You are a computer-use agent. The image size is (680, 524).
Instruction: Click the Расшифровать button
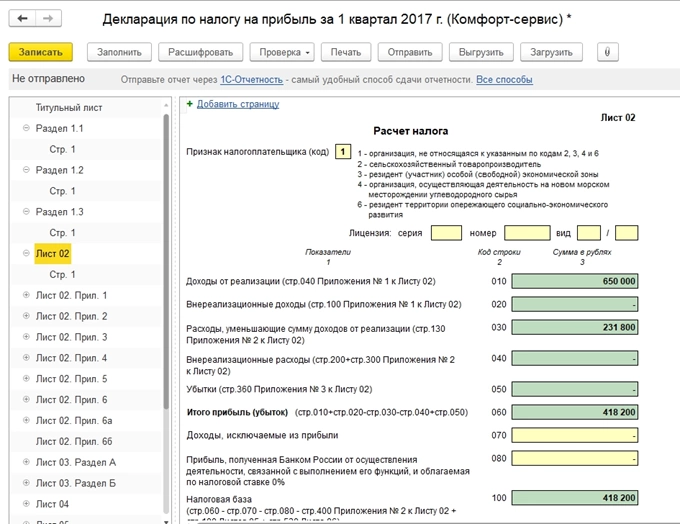[201, 52]
